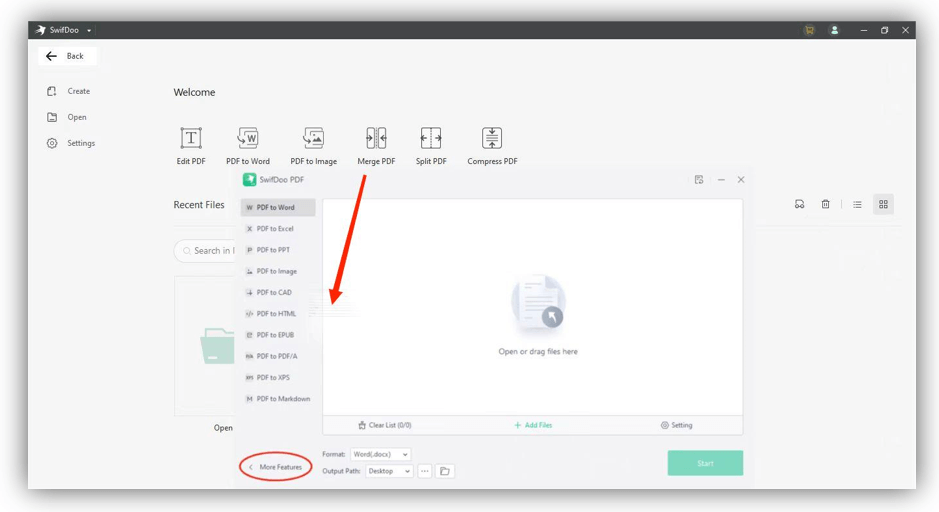Switch Recent Files to grid view
This screenshot has height=512, width=939.
[x=883, y=204]
